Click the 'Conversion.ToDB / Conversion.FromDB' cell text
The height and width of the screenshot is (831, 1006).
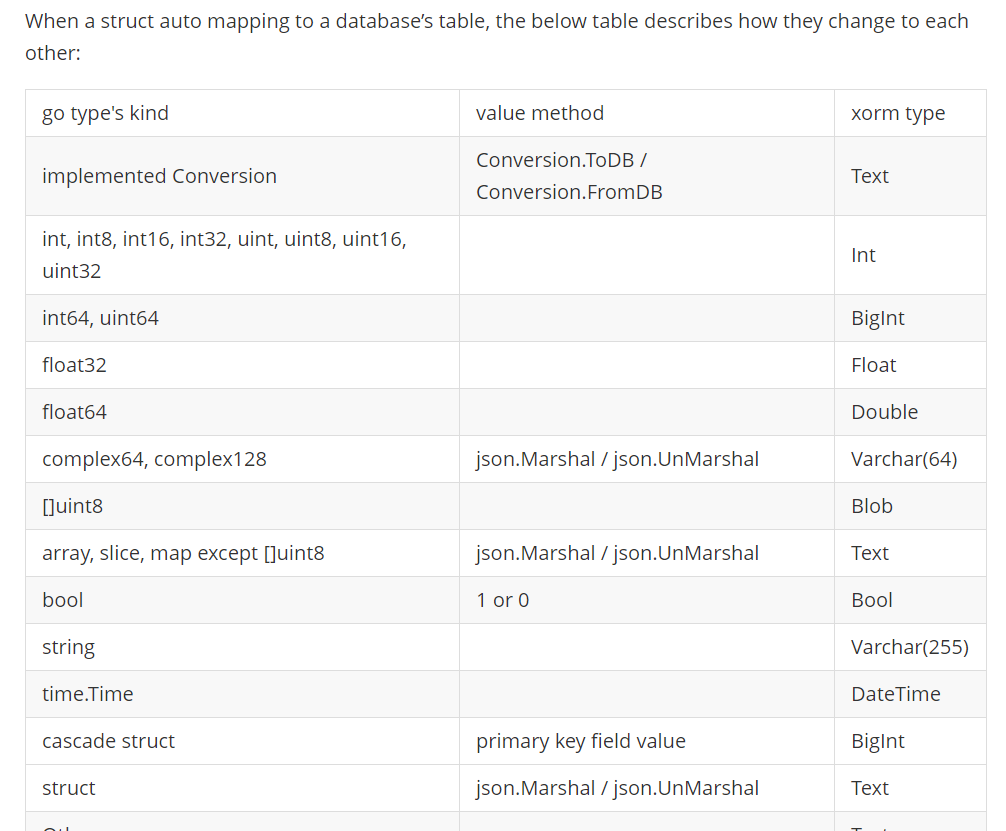569,176
